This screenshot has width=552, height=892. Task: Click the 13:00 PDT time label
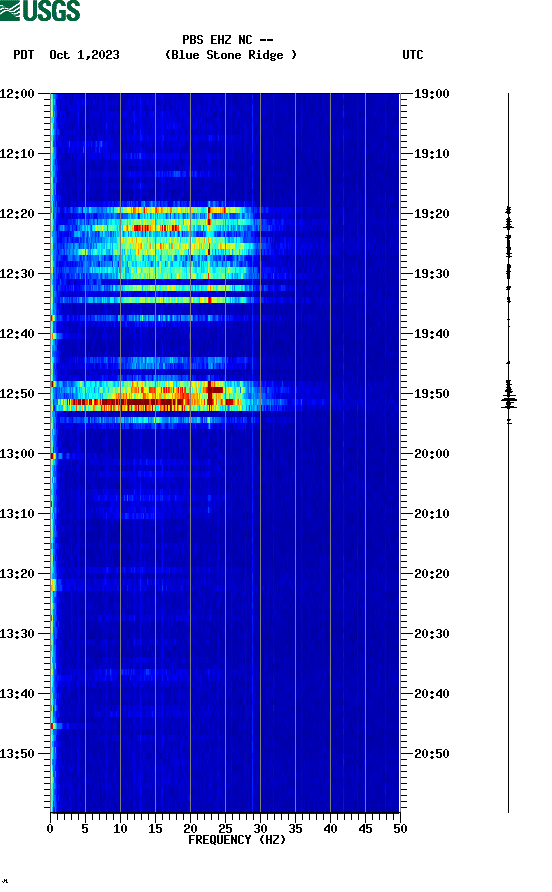pos(17,453)
